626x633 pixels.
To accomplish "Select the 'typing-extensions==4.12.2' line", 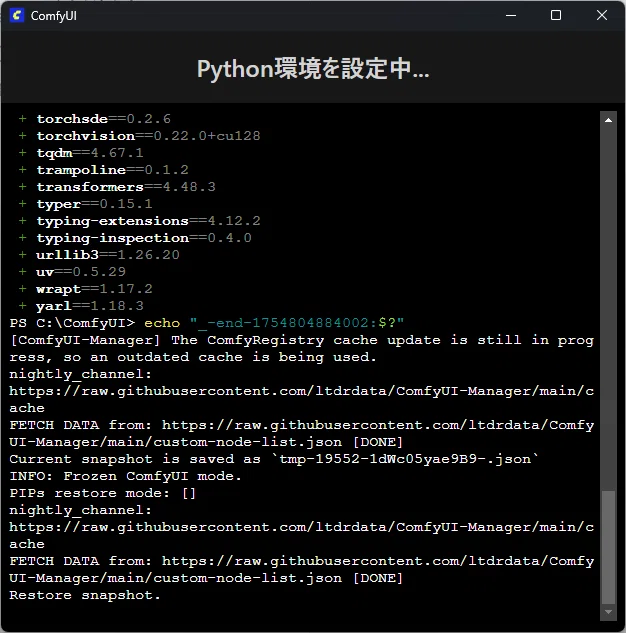I will pos(139,221).
